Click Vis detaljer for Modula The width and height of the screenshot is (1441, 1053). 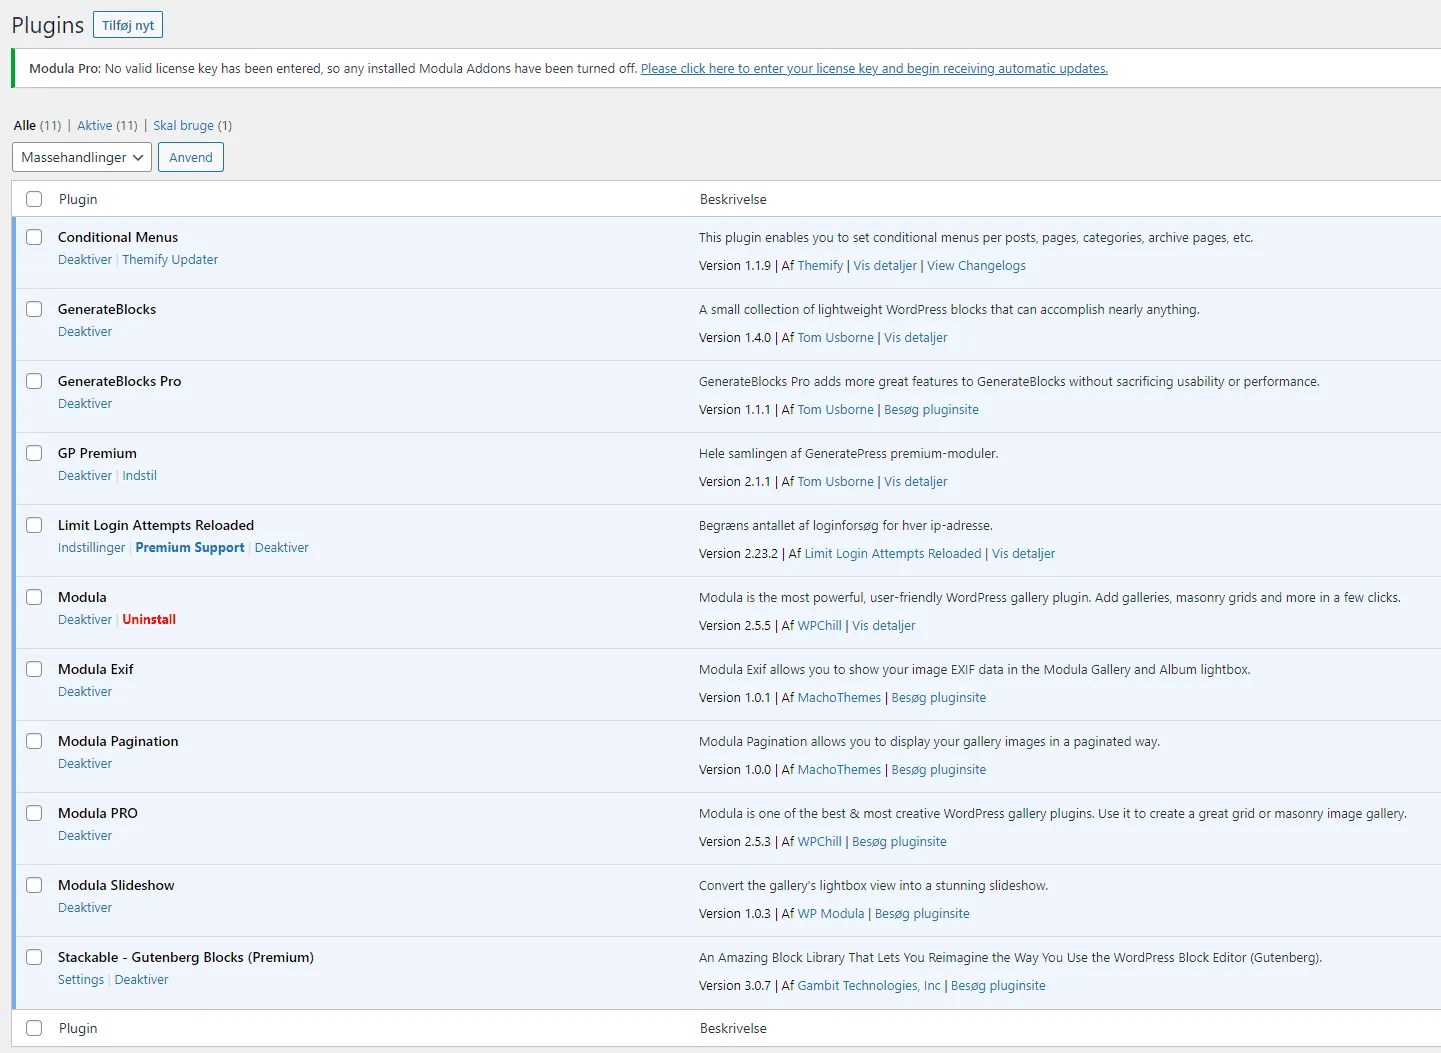click(883, 625)
